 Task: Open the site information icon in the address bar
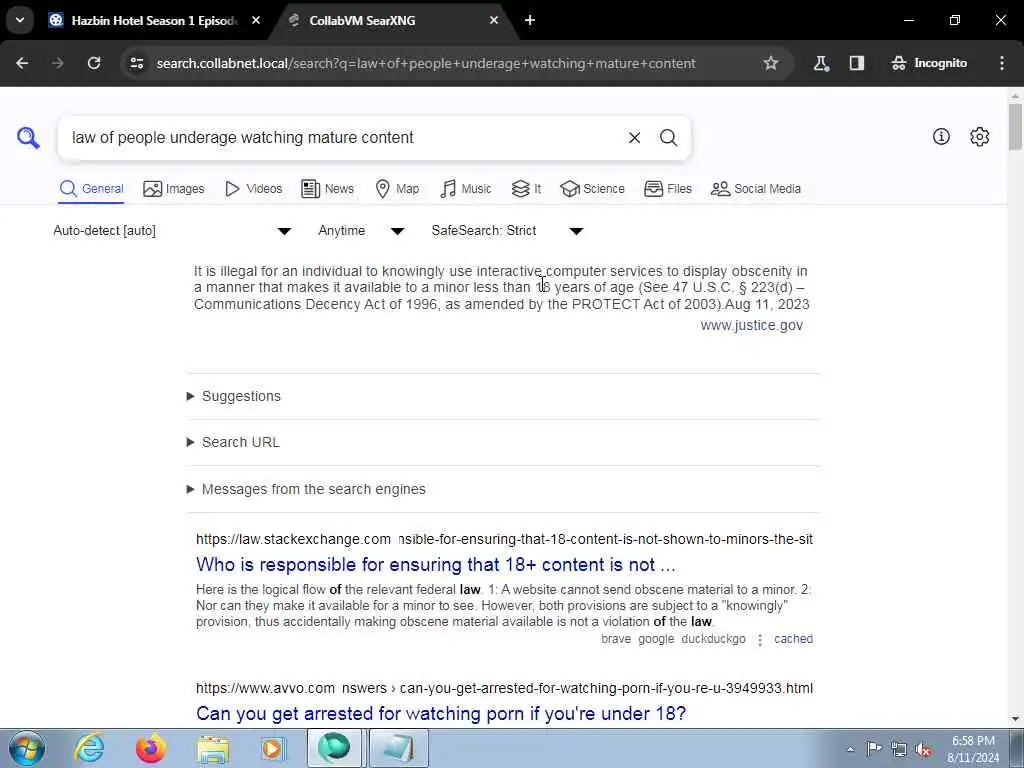136,63
